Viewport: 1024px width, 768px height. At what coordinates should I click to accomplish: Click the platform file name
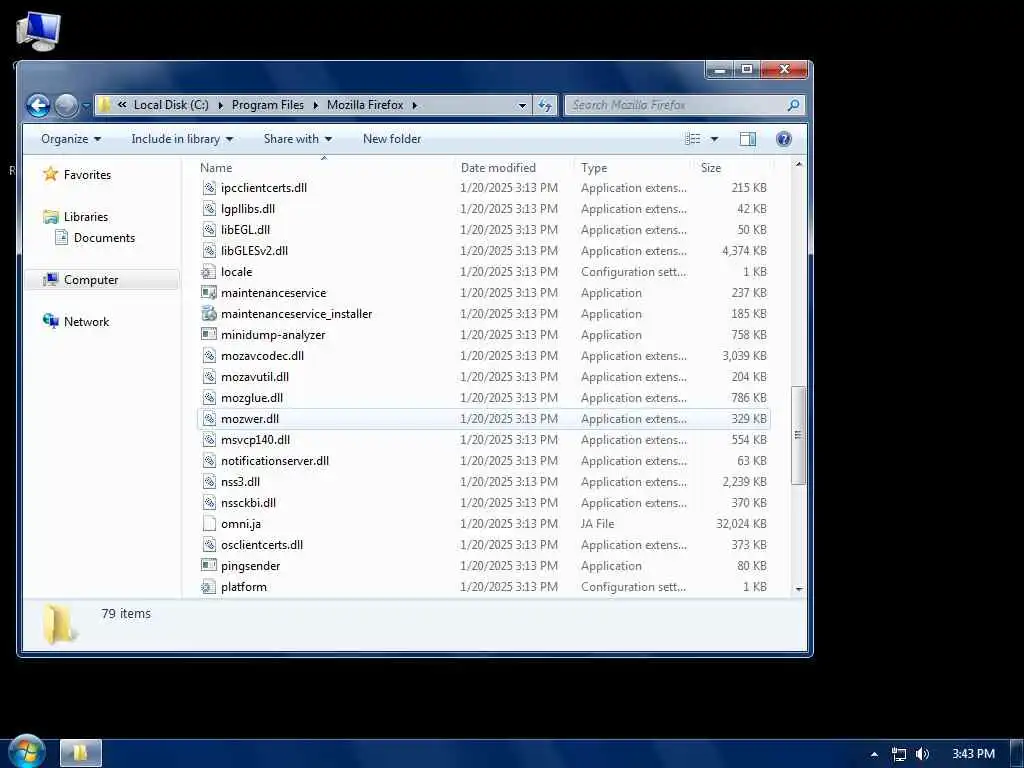point(244,586)
